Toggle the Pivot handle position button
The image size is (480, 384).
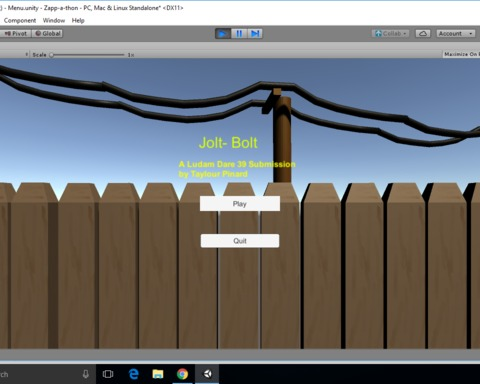pyautogui.click(x=15, y=34)
